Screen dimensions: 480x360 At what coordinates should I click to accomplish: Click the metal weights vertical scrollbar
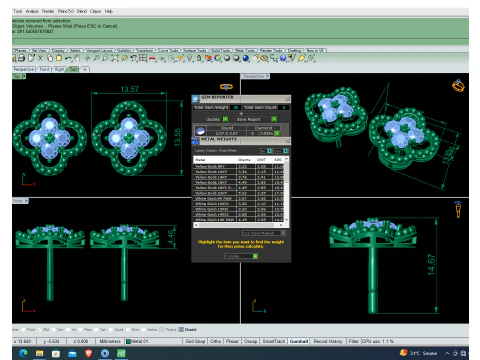point(286,189)
